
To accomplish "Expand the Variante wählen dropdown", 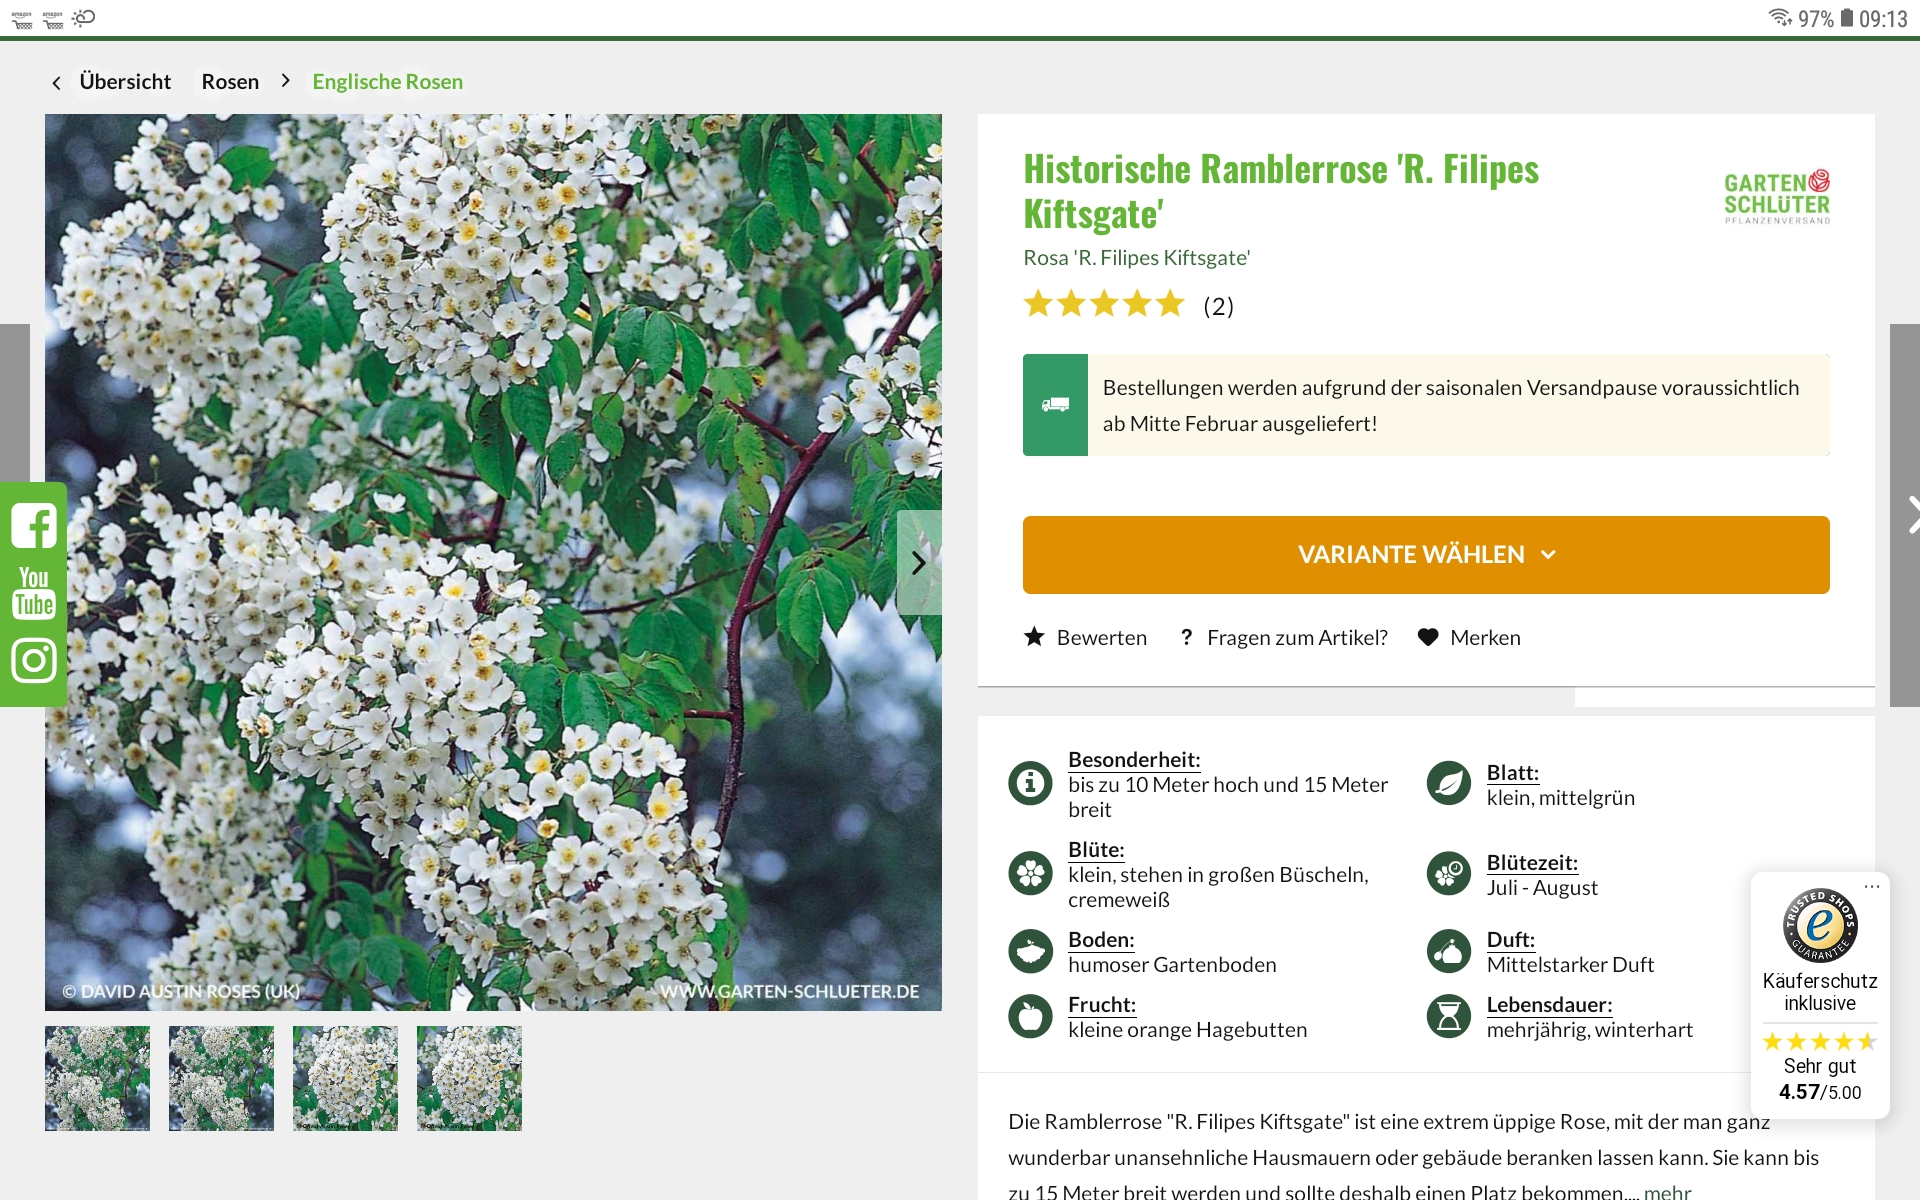I will 1425,555.
